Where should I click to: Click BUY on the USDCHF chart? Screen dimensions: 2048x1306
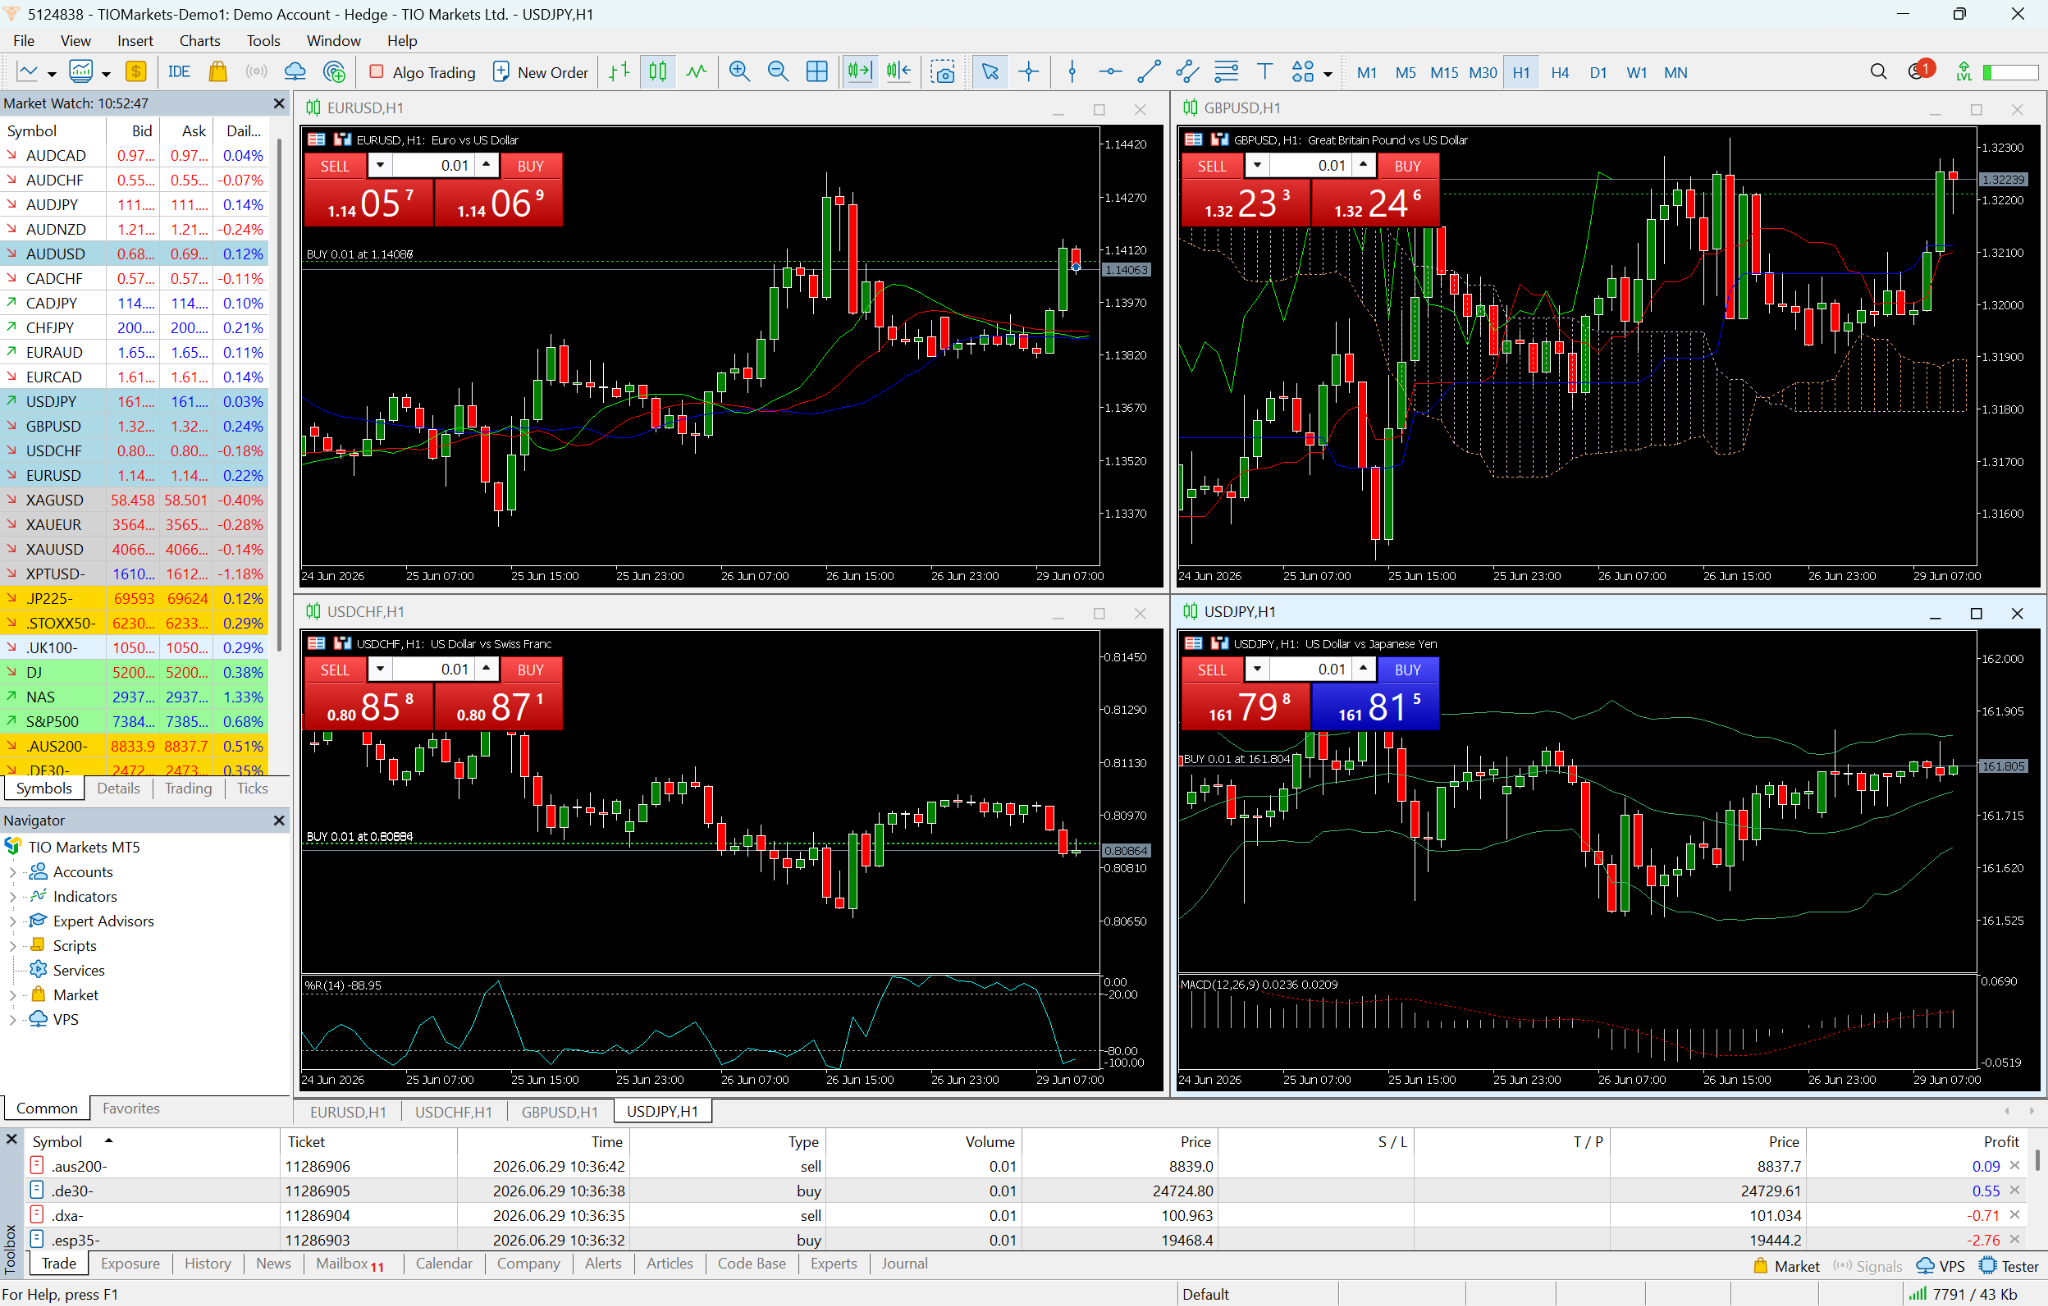[531, 670]
